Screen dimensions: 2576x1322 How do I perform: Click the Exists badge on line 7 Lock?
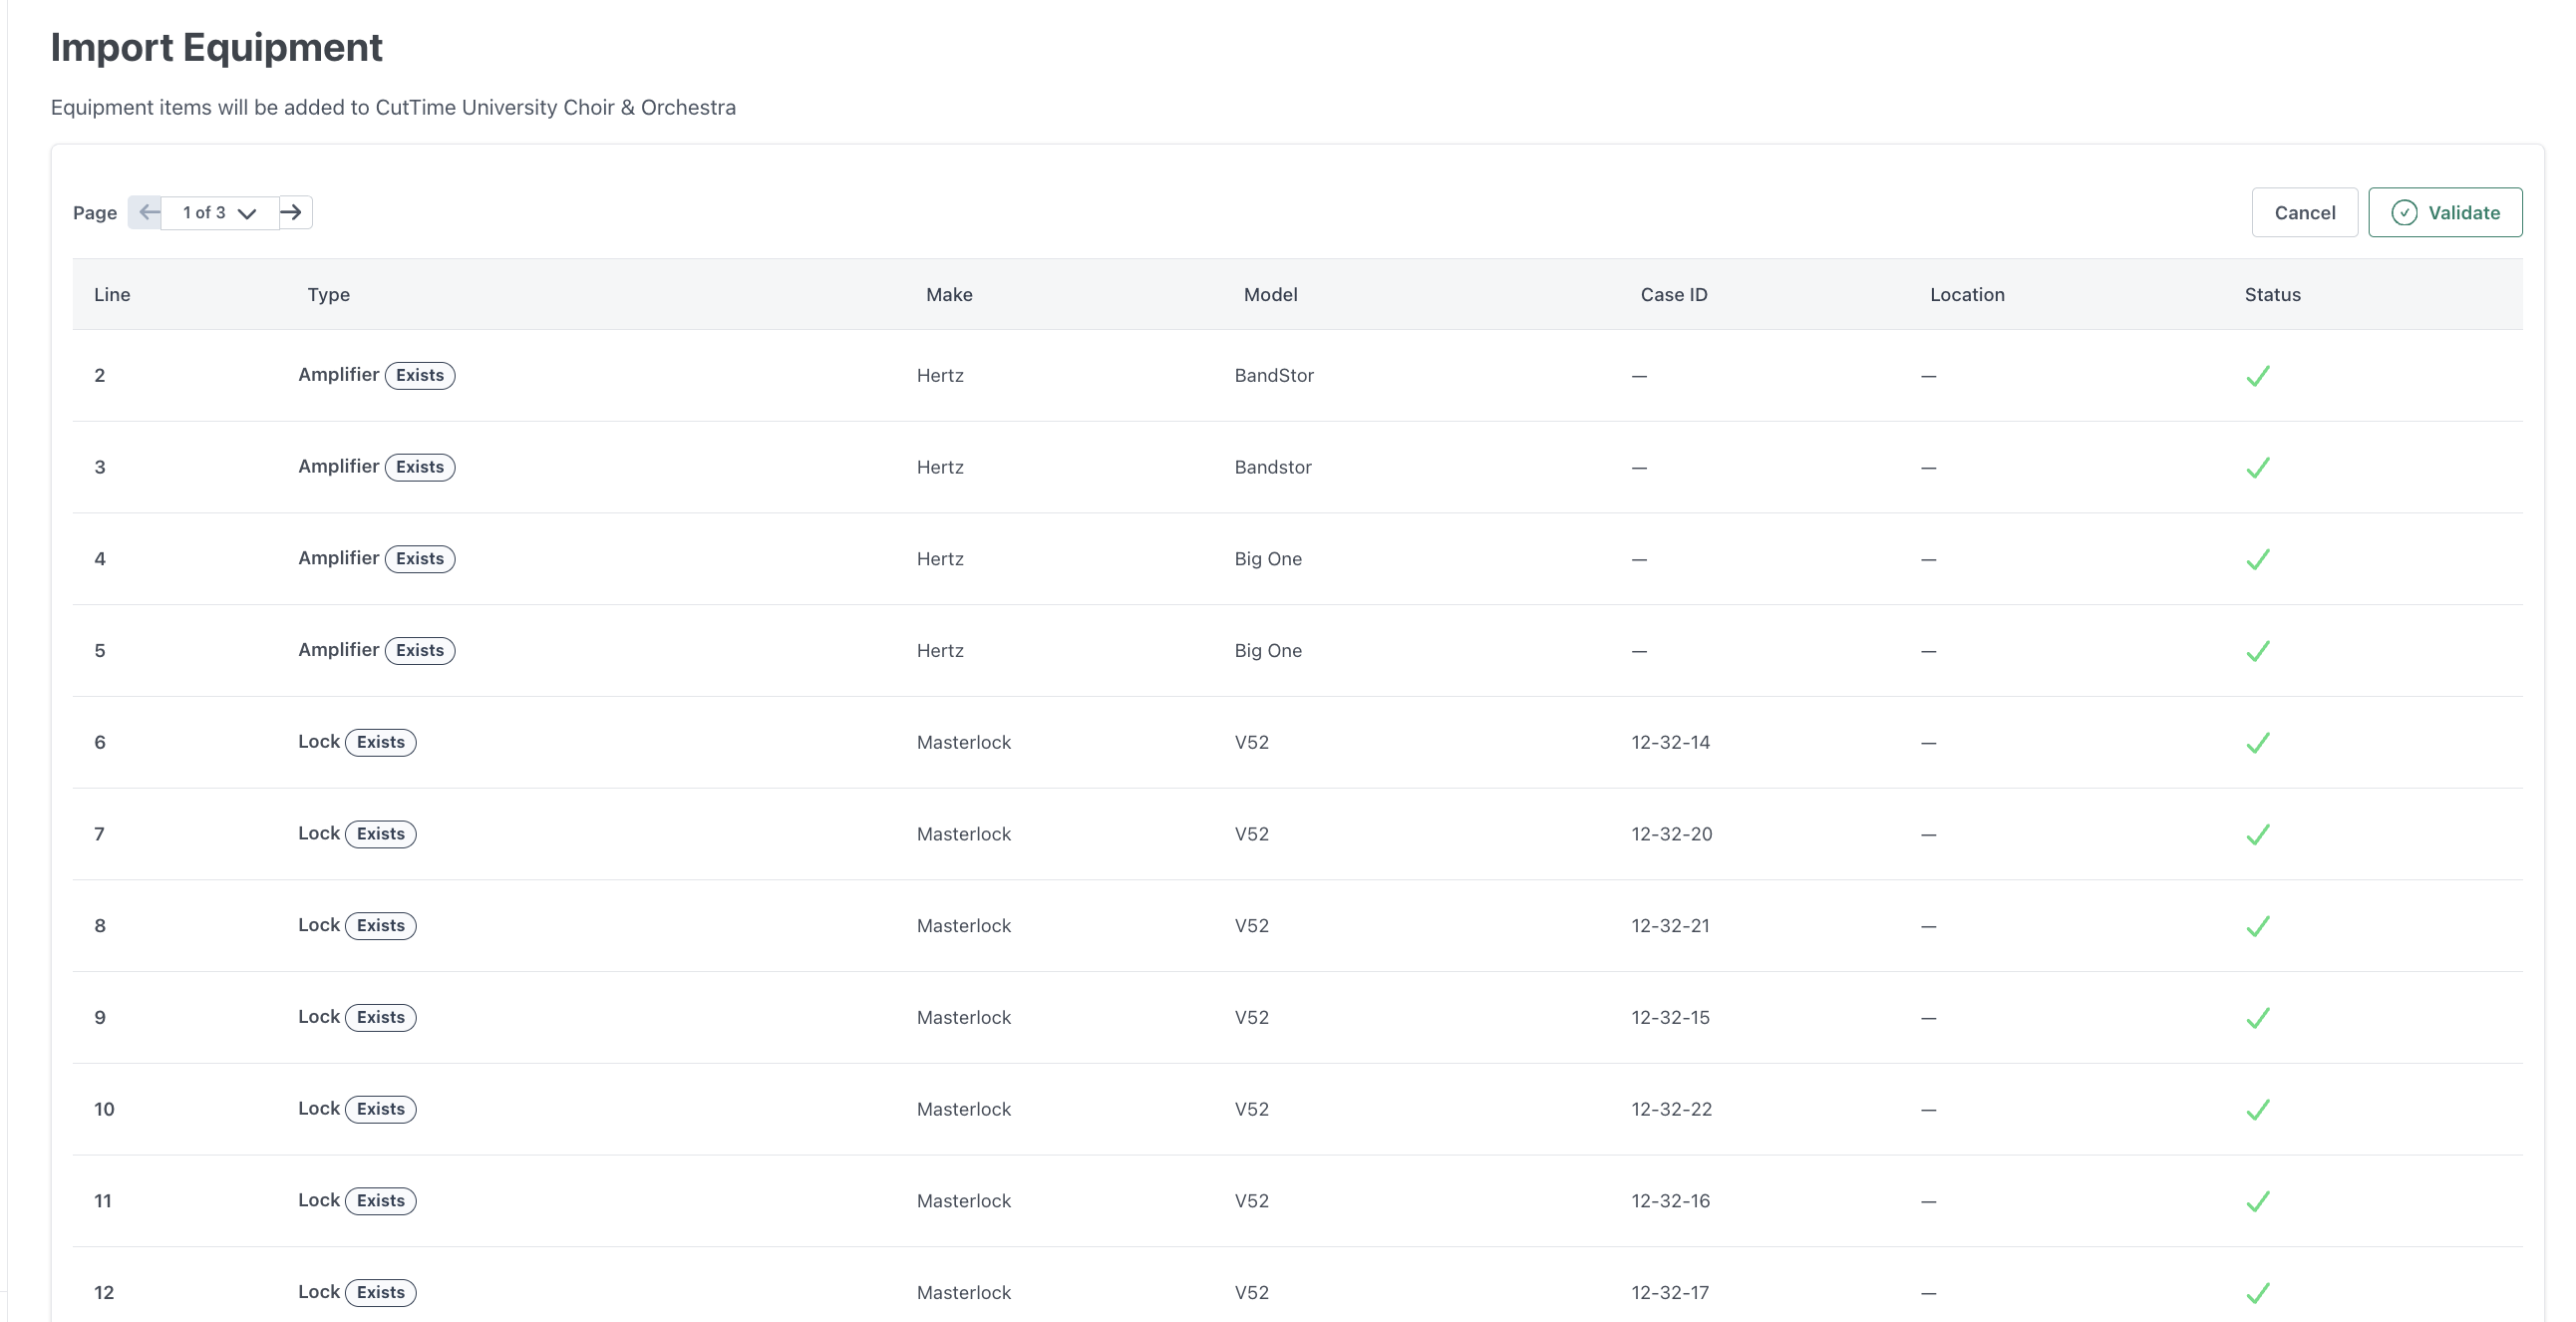pyautogui.click(x=380, y=834)
